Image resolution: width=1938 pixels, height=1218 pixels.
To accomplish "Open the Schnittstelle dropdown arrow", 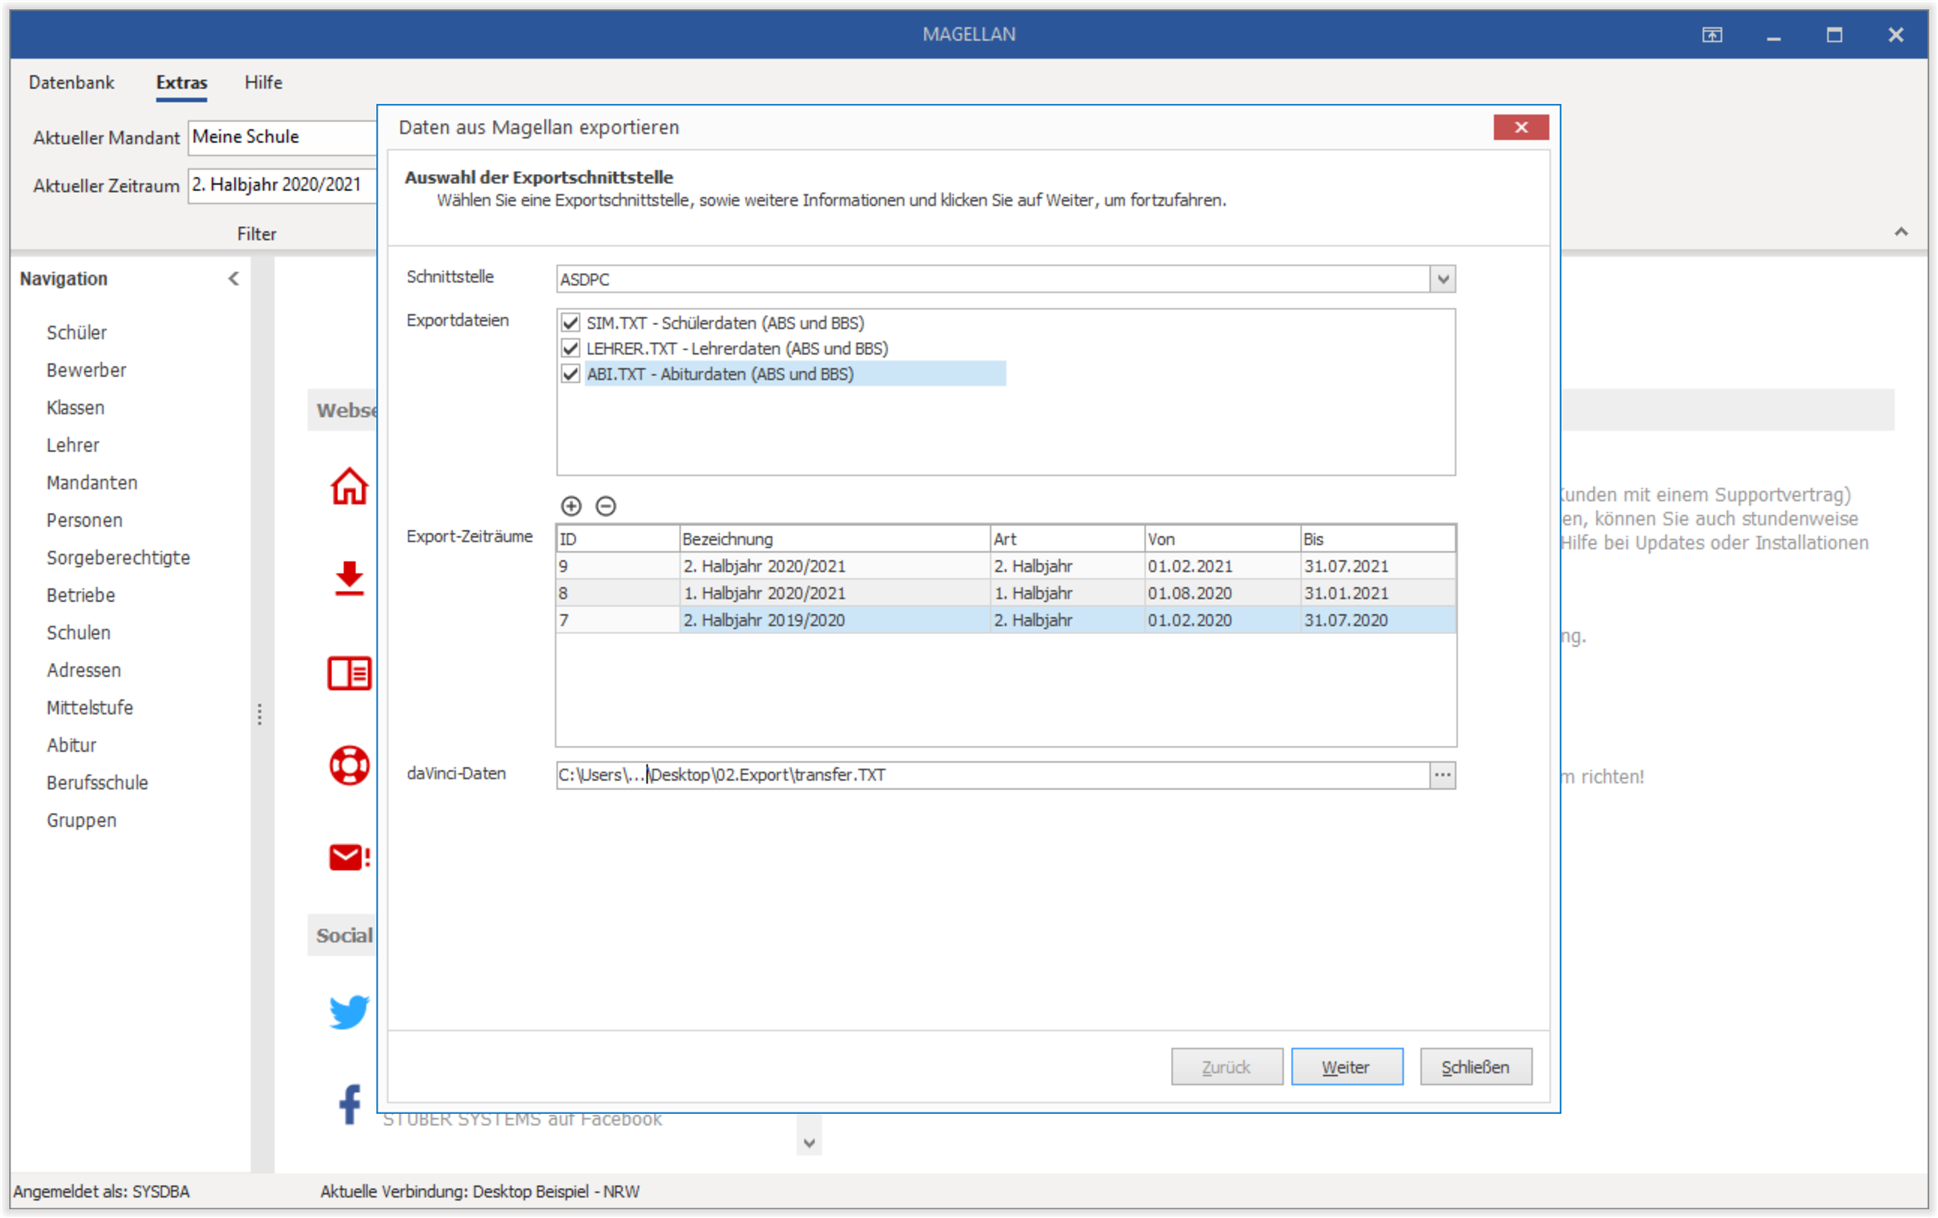I will coord(1442,279).
